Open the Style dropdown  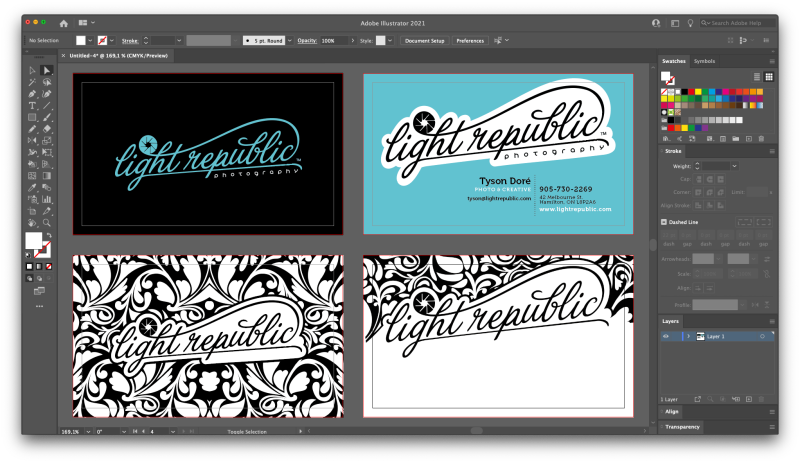tap(390, 40)
